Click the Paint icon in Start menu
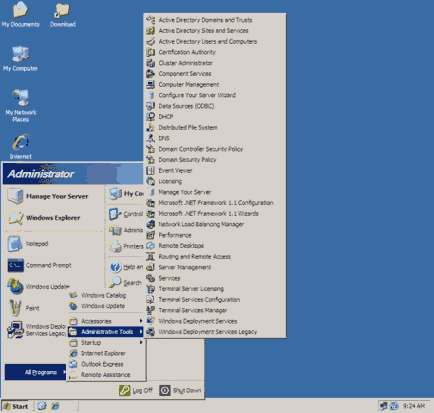Image resolution: width=434 pixels, height=413 pixels. [15, 308]
